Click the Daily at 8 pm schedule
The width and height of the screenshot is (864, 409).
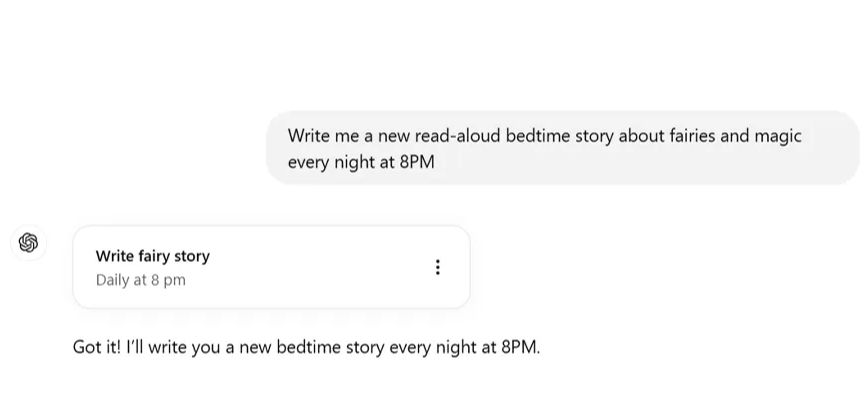click(141, 280)
